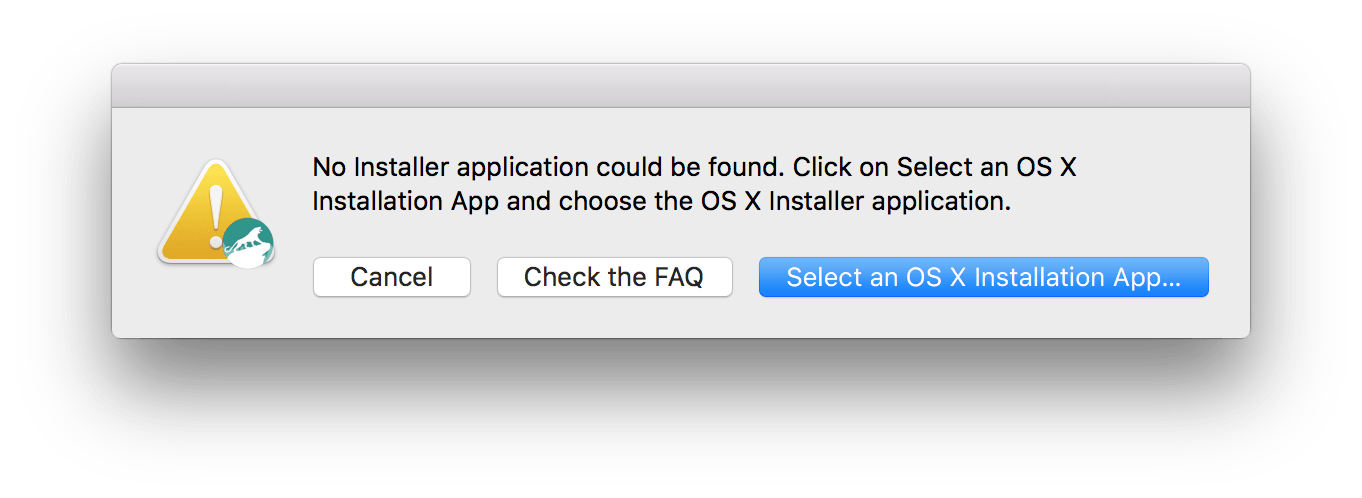Click the "No Installer application could be found" message
This screenshot has width=1362, height=498.
point(549,166)
